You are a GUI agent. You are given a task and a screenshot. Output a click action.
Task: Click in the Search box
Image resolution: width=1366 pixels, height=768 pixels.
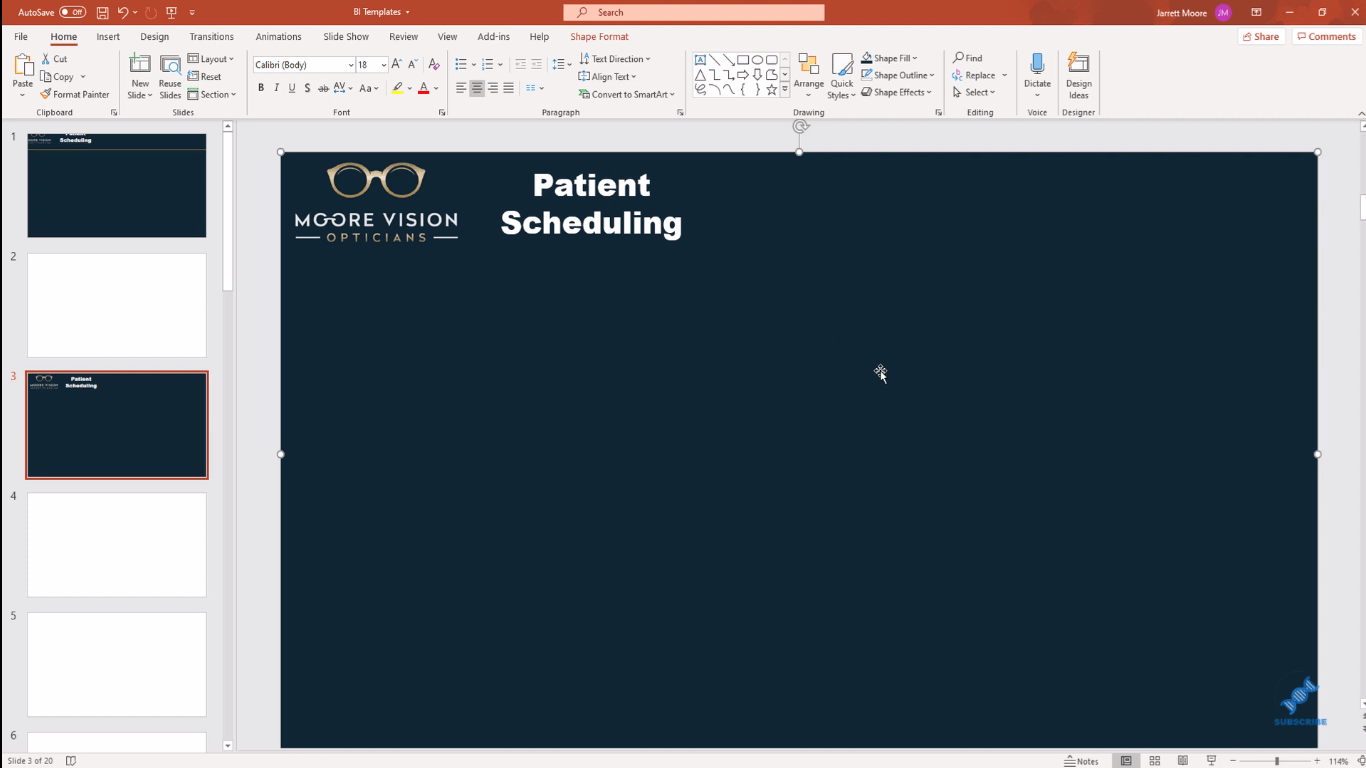[x=694, y=12]
